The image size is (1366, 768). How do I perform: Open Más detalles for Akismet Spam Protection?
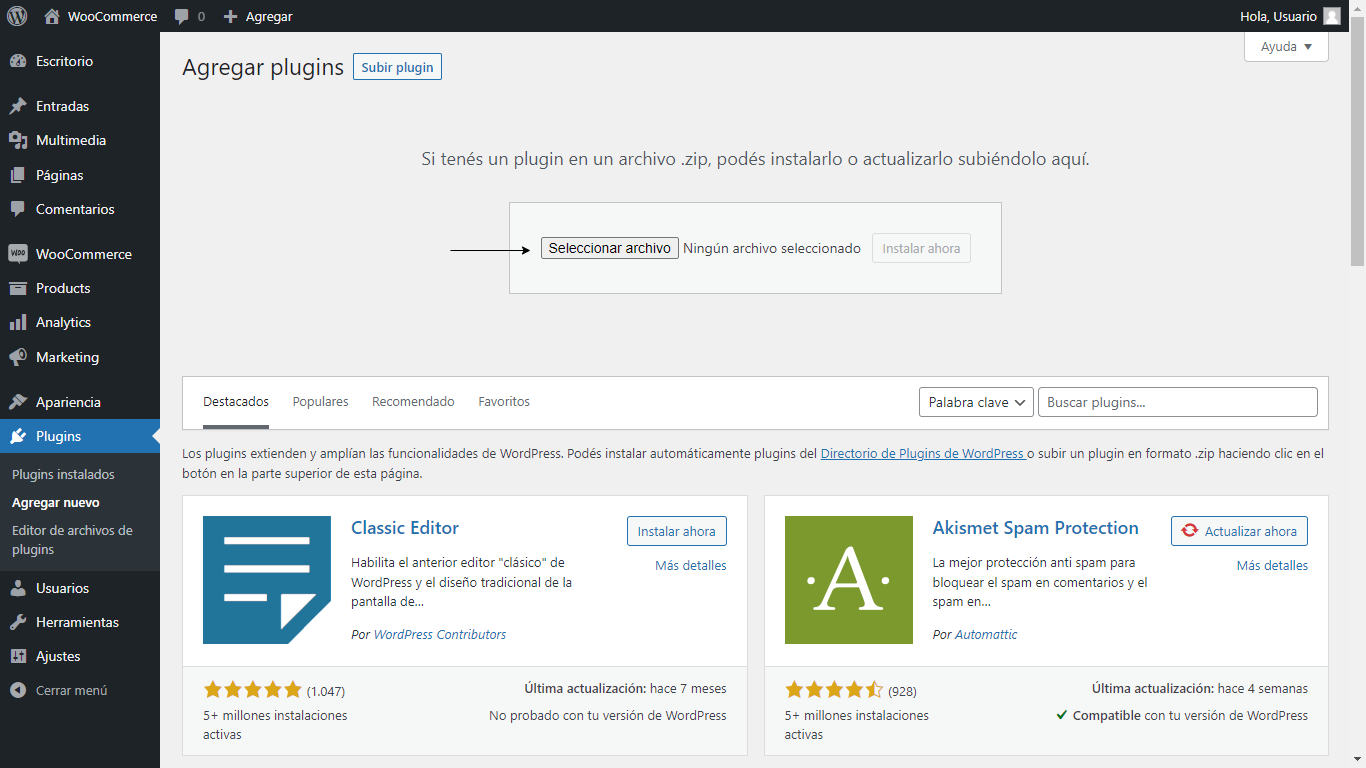point(1272,565)
